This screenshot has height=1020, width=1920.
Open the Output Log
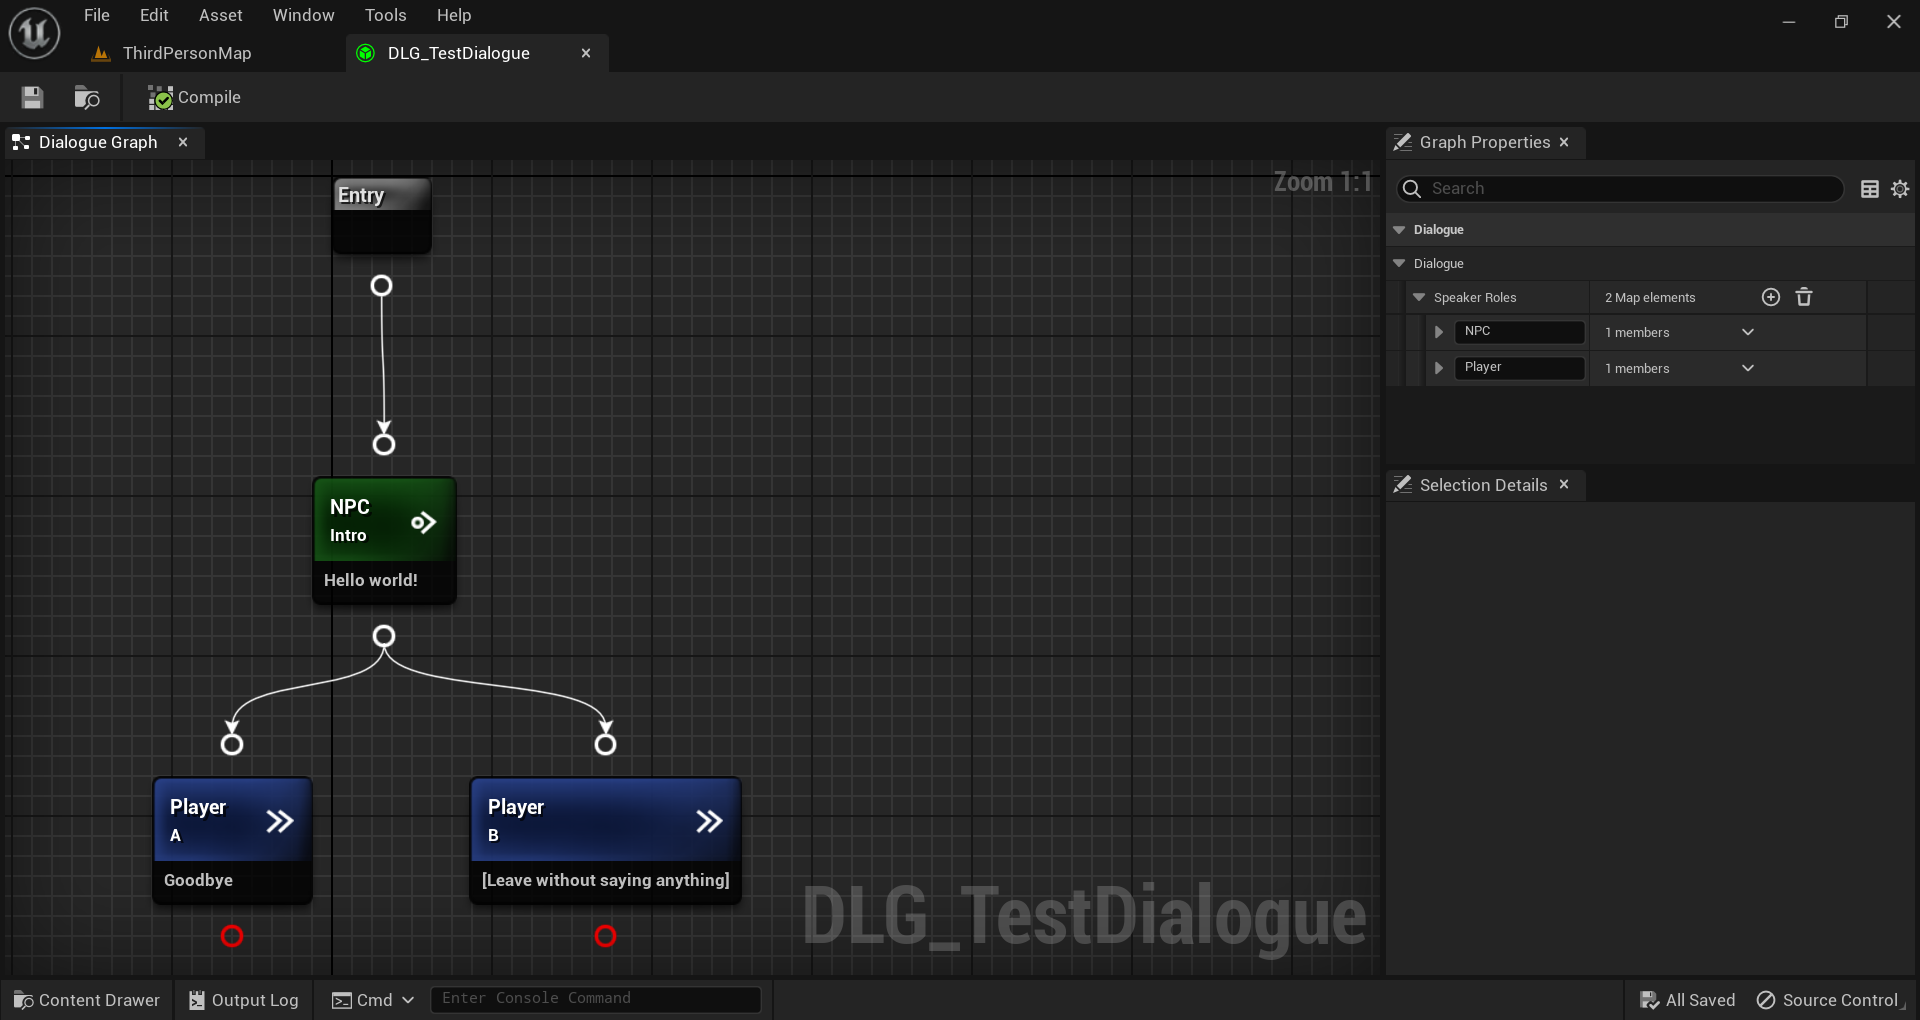coord(244,1000)
